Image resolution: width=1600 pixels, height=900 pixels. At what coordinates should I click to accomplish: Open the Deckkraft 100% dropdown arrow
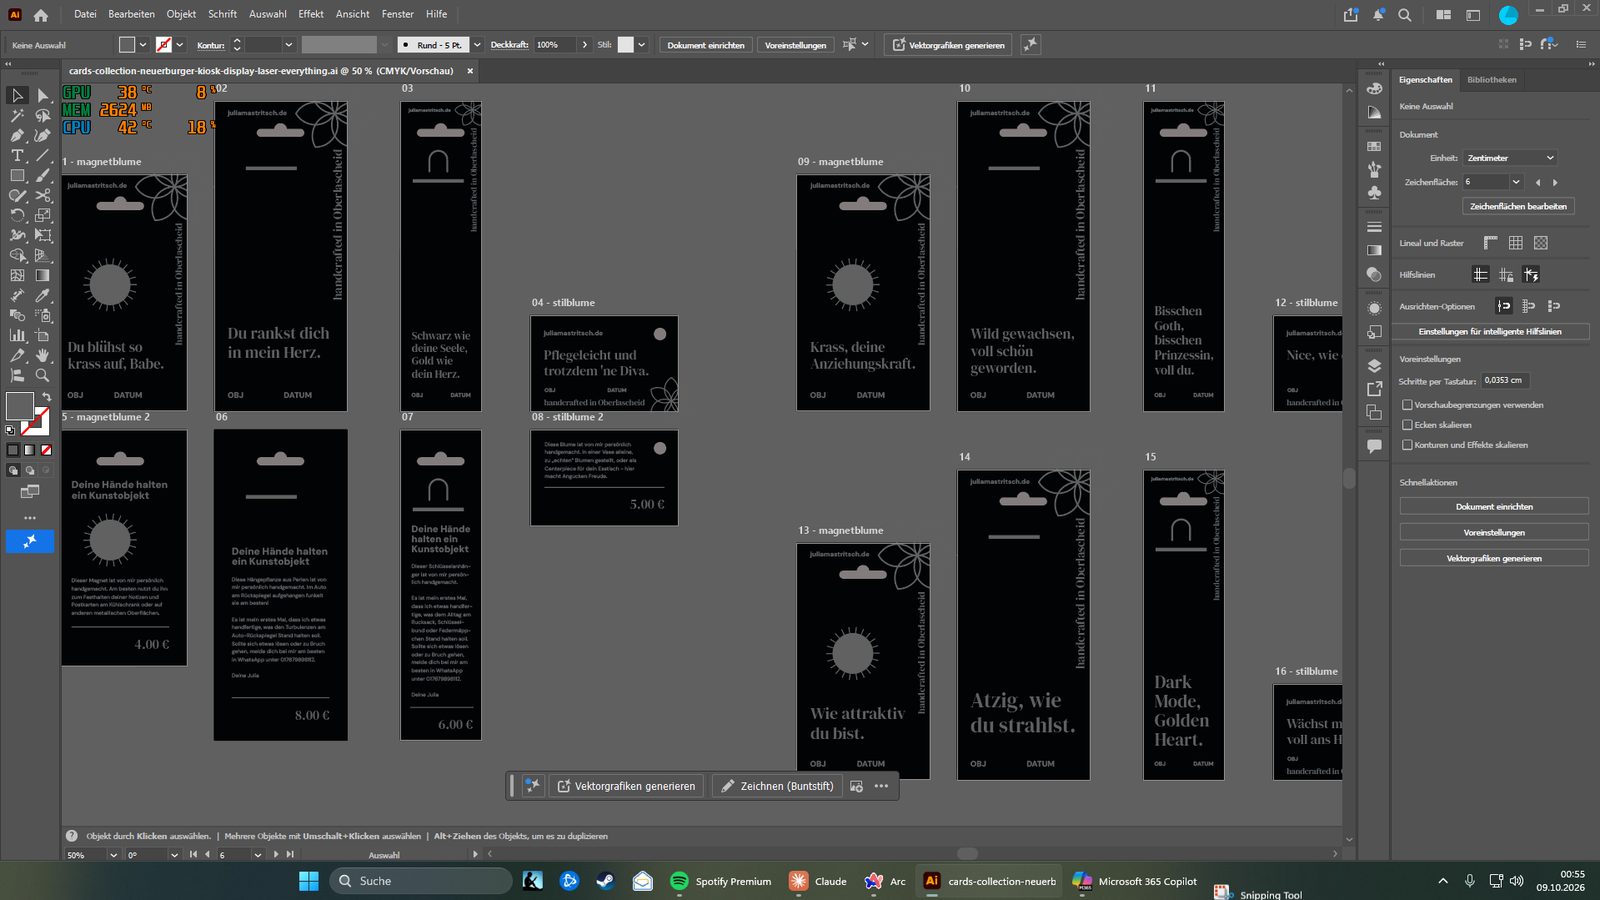pos(584,45)
